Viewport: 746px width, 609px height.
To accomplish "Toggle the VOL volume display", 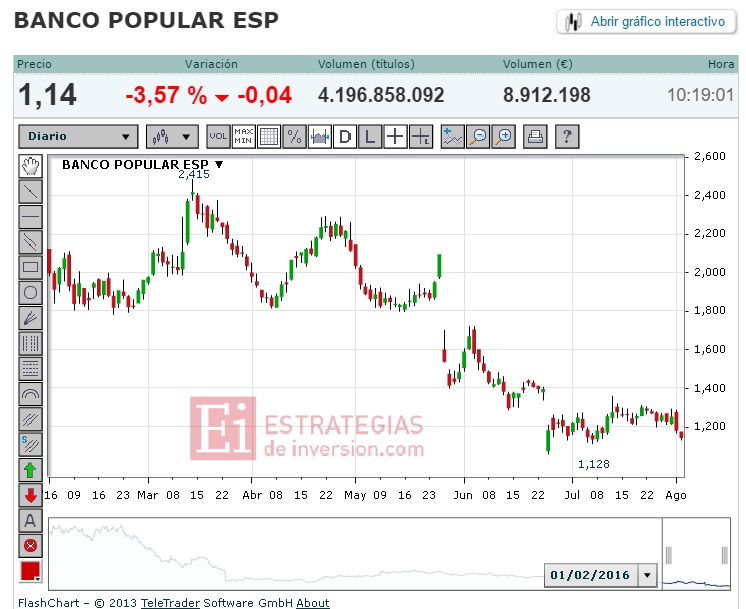I will click(x=218, y=137).
